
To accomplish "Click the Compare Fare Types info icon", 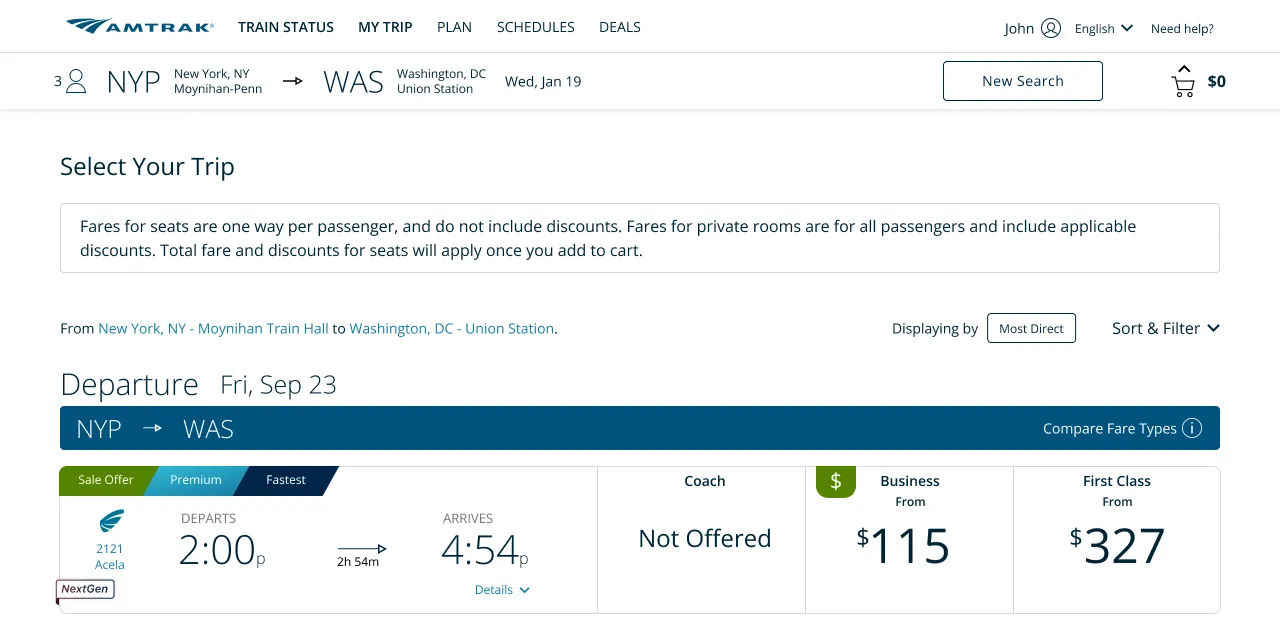I will (1192, 429).
